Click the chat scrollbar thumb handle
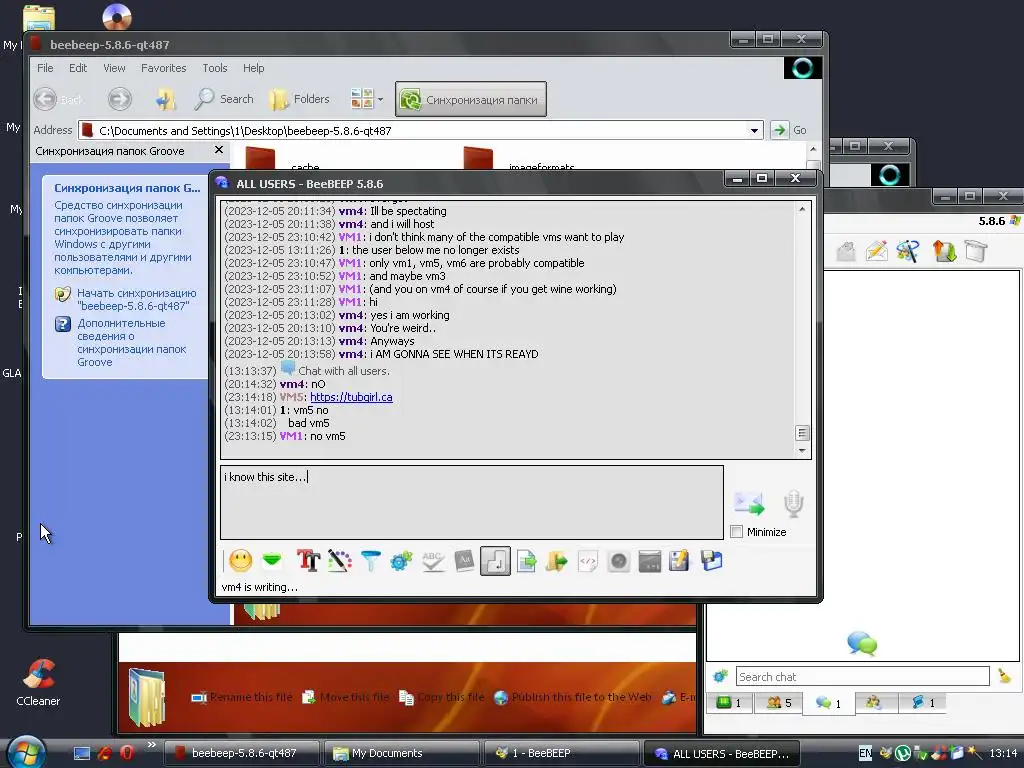 (802, 433)
